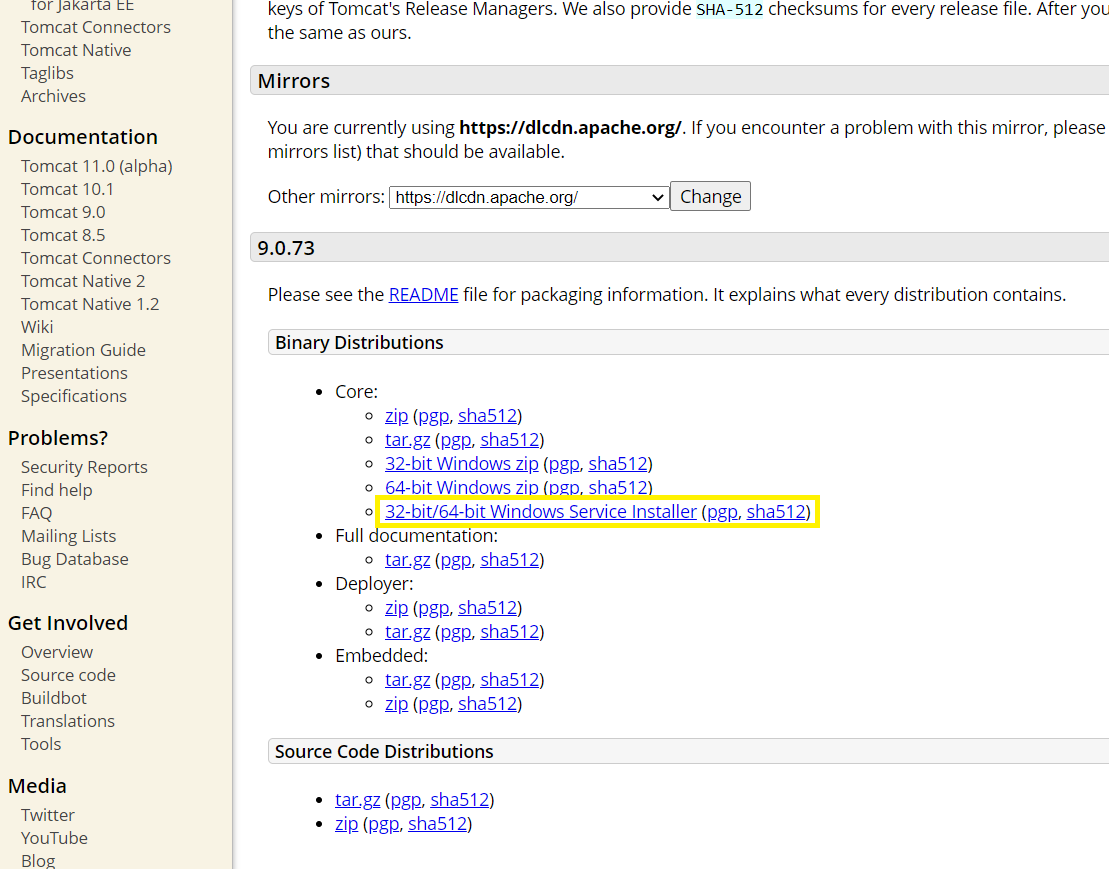The width and height of the screenshot is (1109, 869).
Task: Open YouTube media link
Action: (54, 838)
